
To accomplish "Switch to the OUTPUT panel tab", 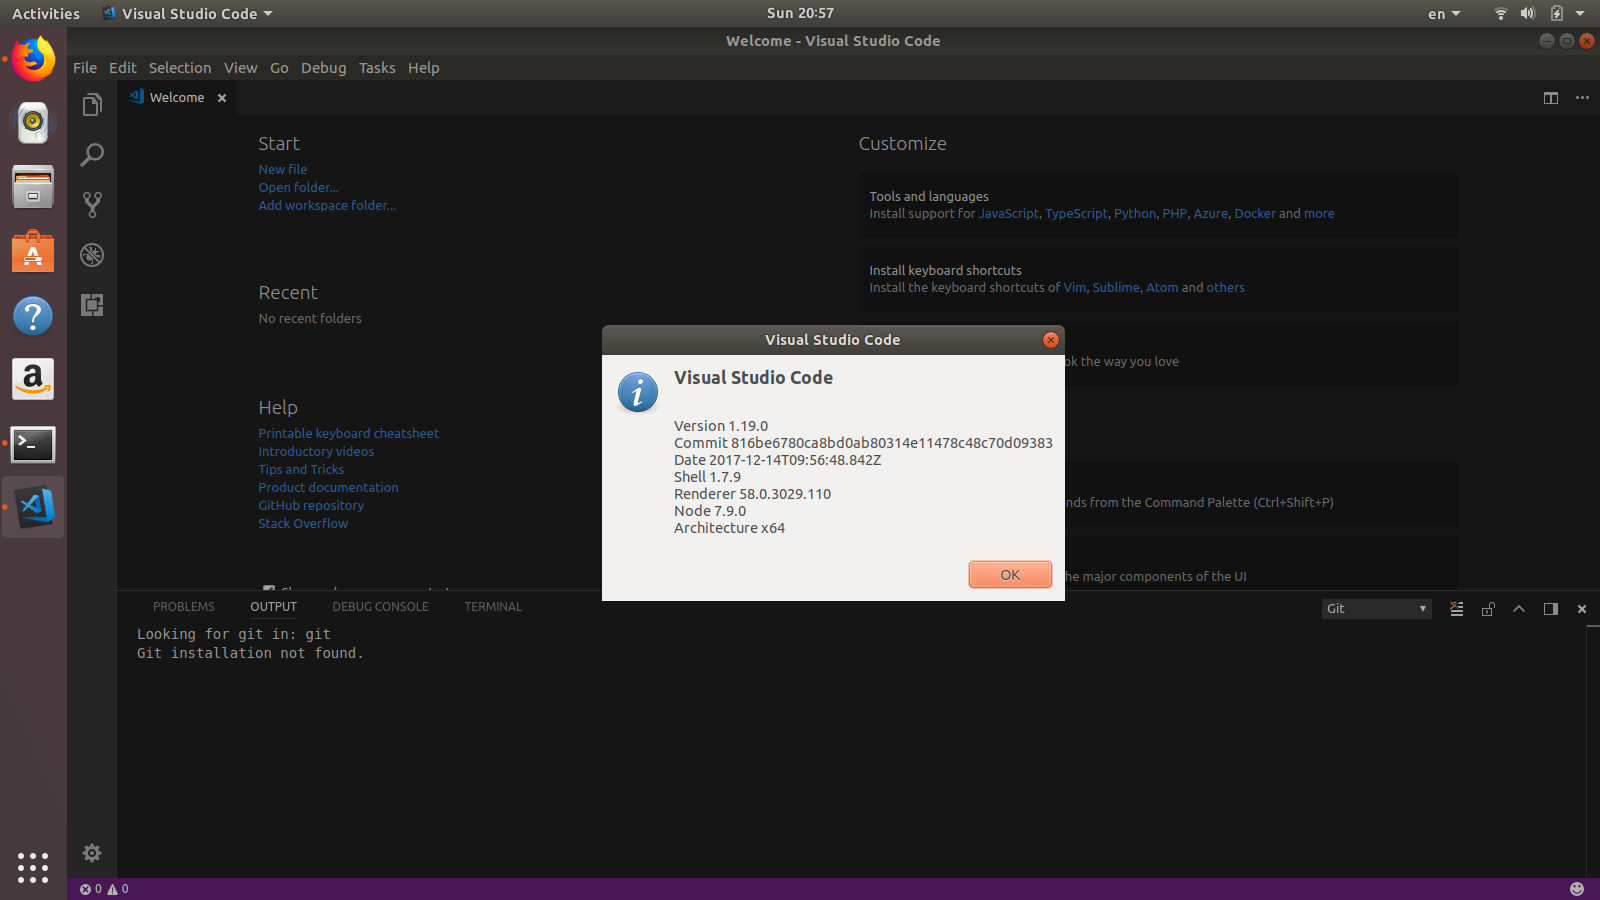I will pos(274,607).
